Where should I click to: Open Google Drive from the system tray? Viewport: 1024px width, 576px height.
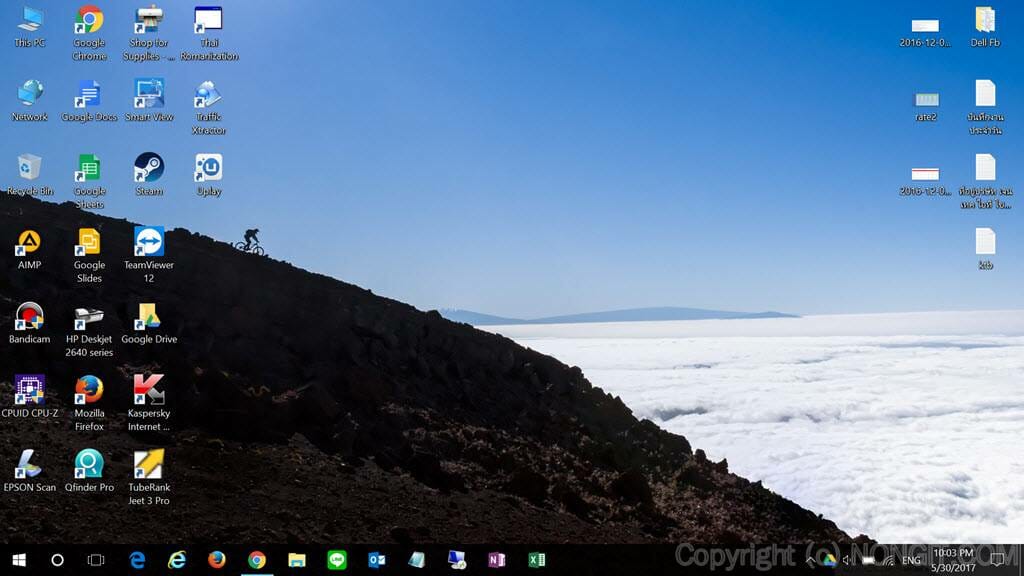[x=831, y=560]
